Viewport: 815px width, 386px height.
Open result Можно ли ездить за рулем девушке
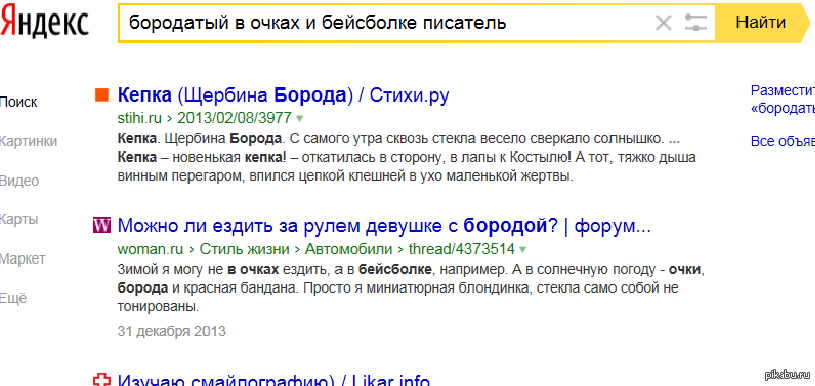(x=384, y=226)
